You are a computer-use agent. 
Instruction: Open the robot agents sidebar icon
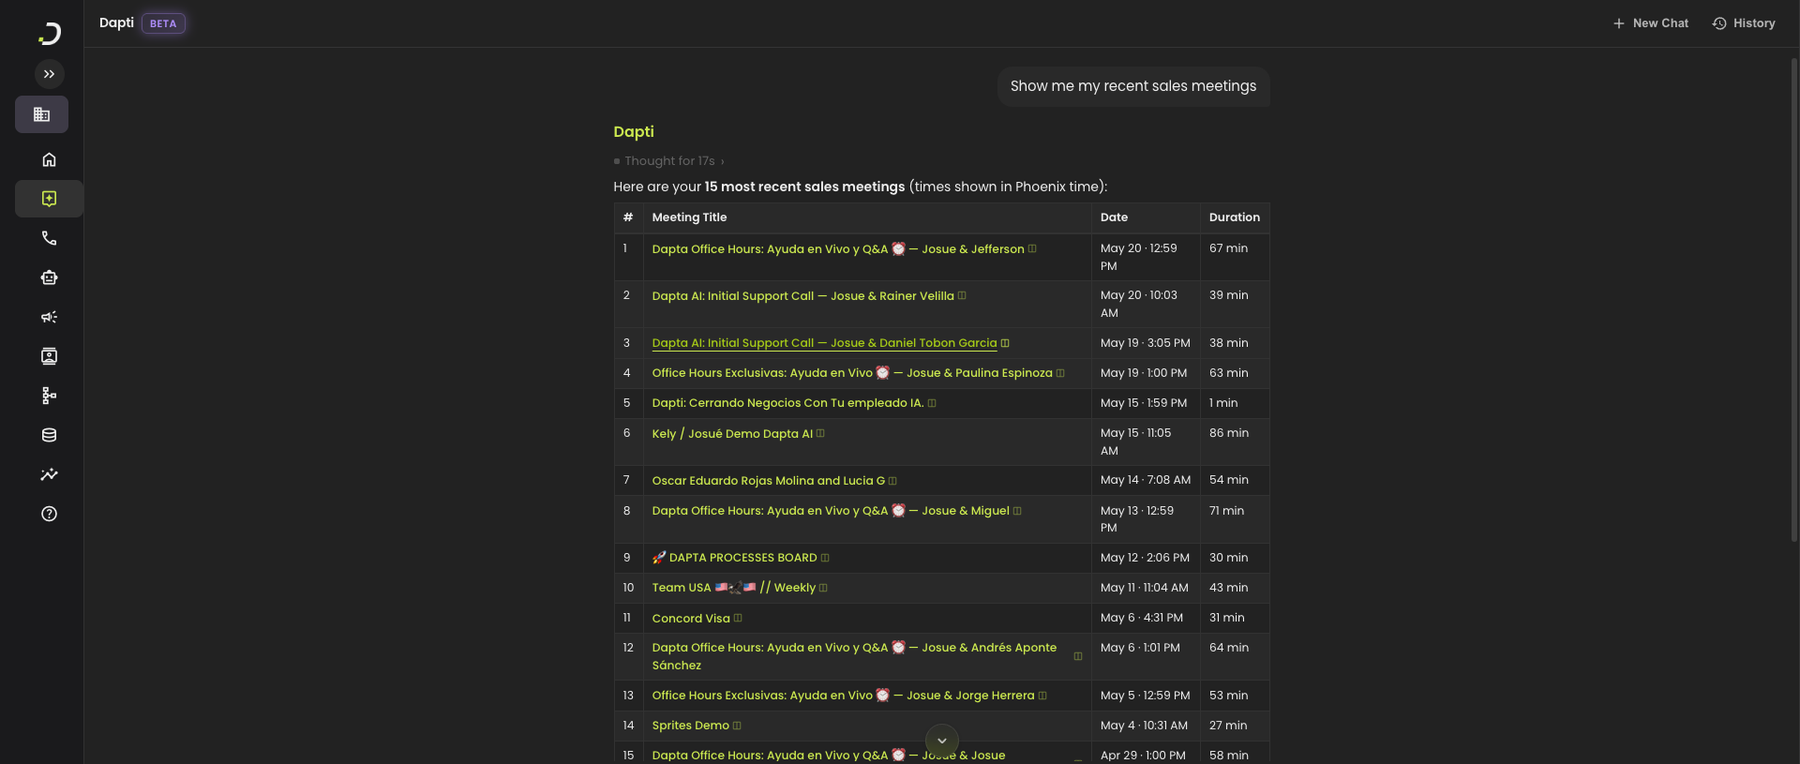click(x=49, y=277)
